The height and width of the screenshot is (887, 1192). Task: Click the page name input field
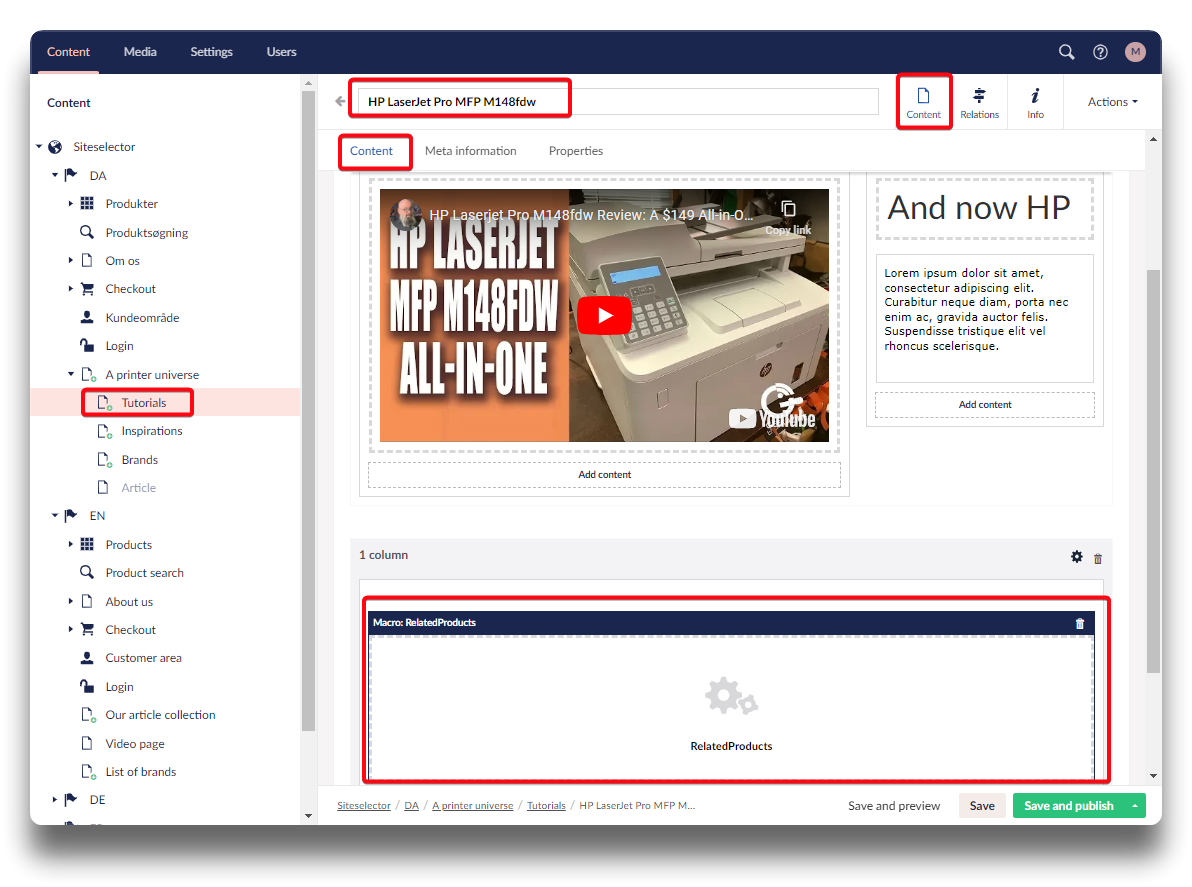click(618, 101)
